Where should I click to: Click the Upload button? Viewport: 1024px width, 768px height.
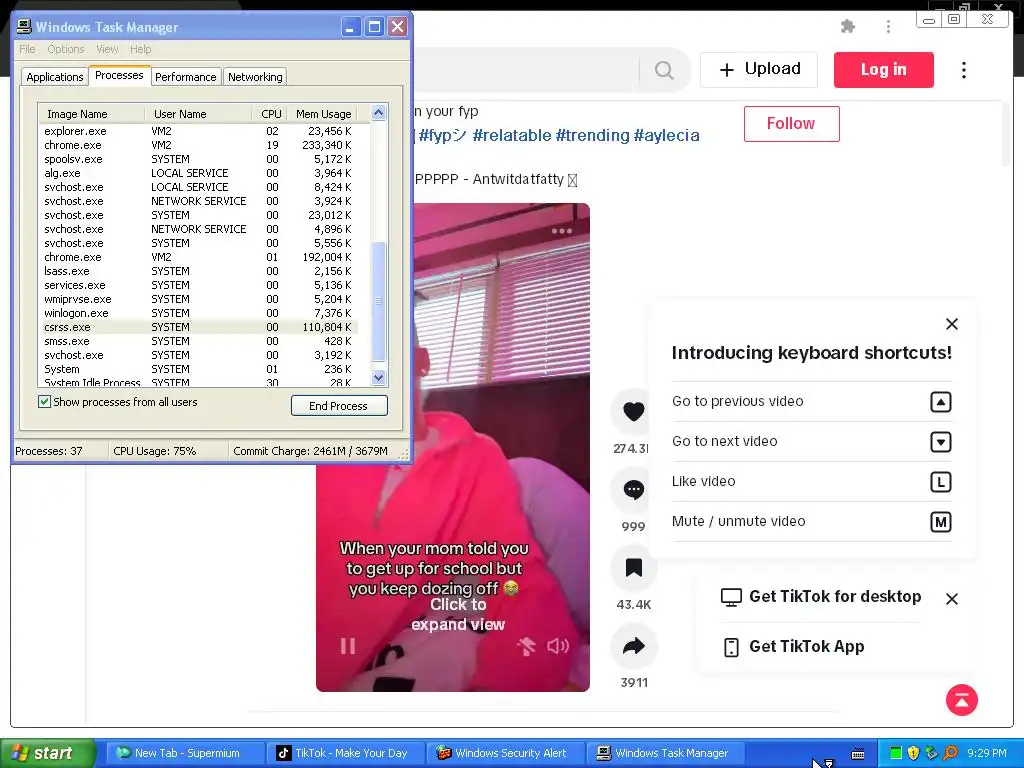[x=759, y=69]
